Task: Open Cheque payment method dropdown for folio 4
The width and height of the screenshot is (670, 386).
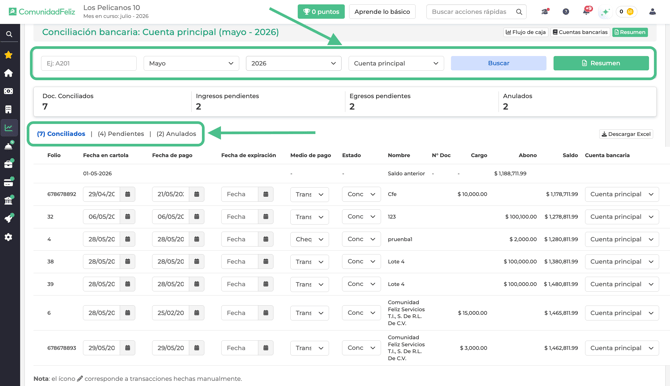Action: (309, 239)
